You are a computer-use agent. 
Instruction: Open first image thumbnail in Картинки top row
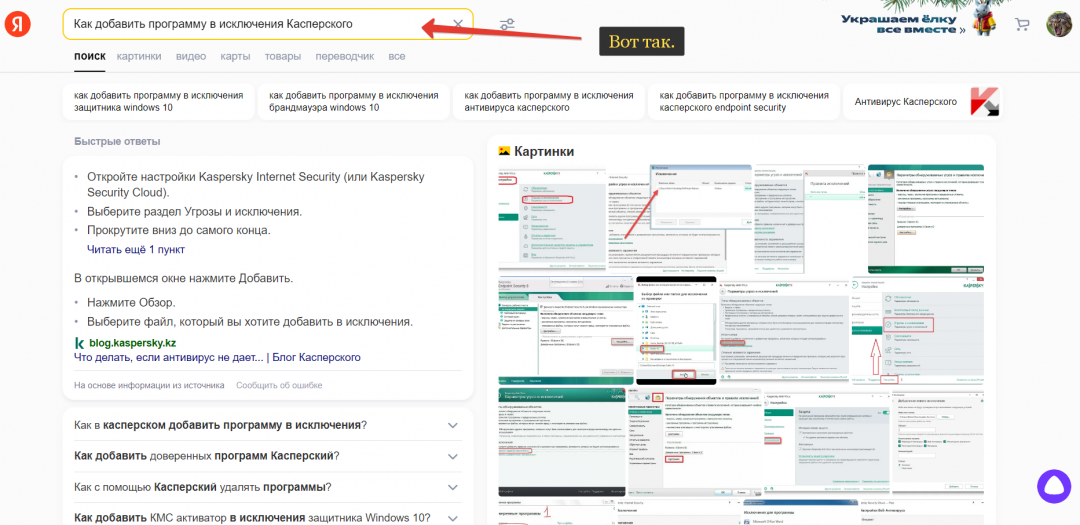point(552,218)
